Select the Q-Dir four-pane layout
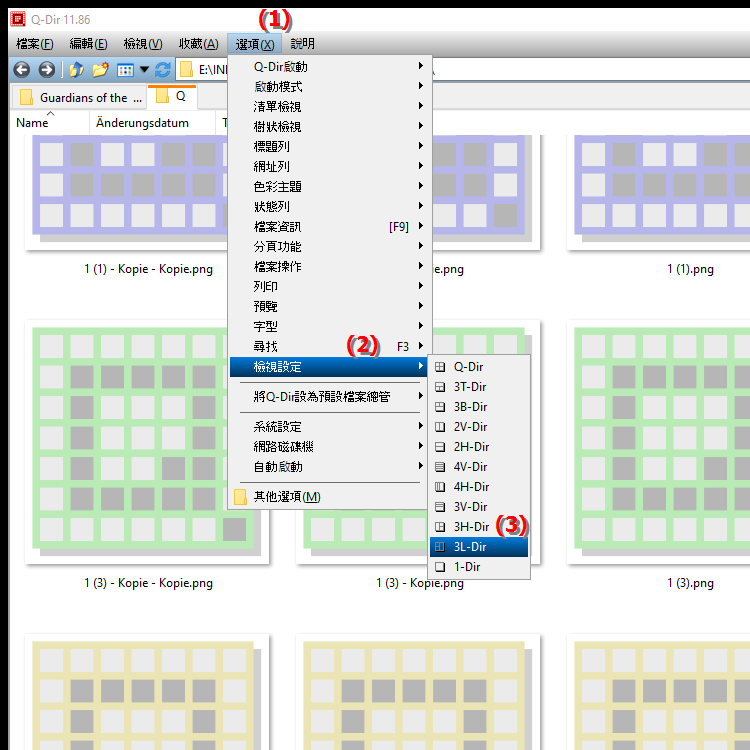The width and height of the screenshot is (750, 750). 468,367
